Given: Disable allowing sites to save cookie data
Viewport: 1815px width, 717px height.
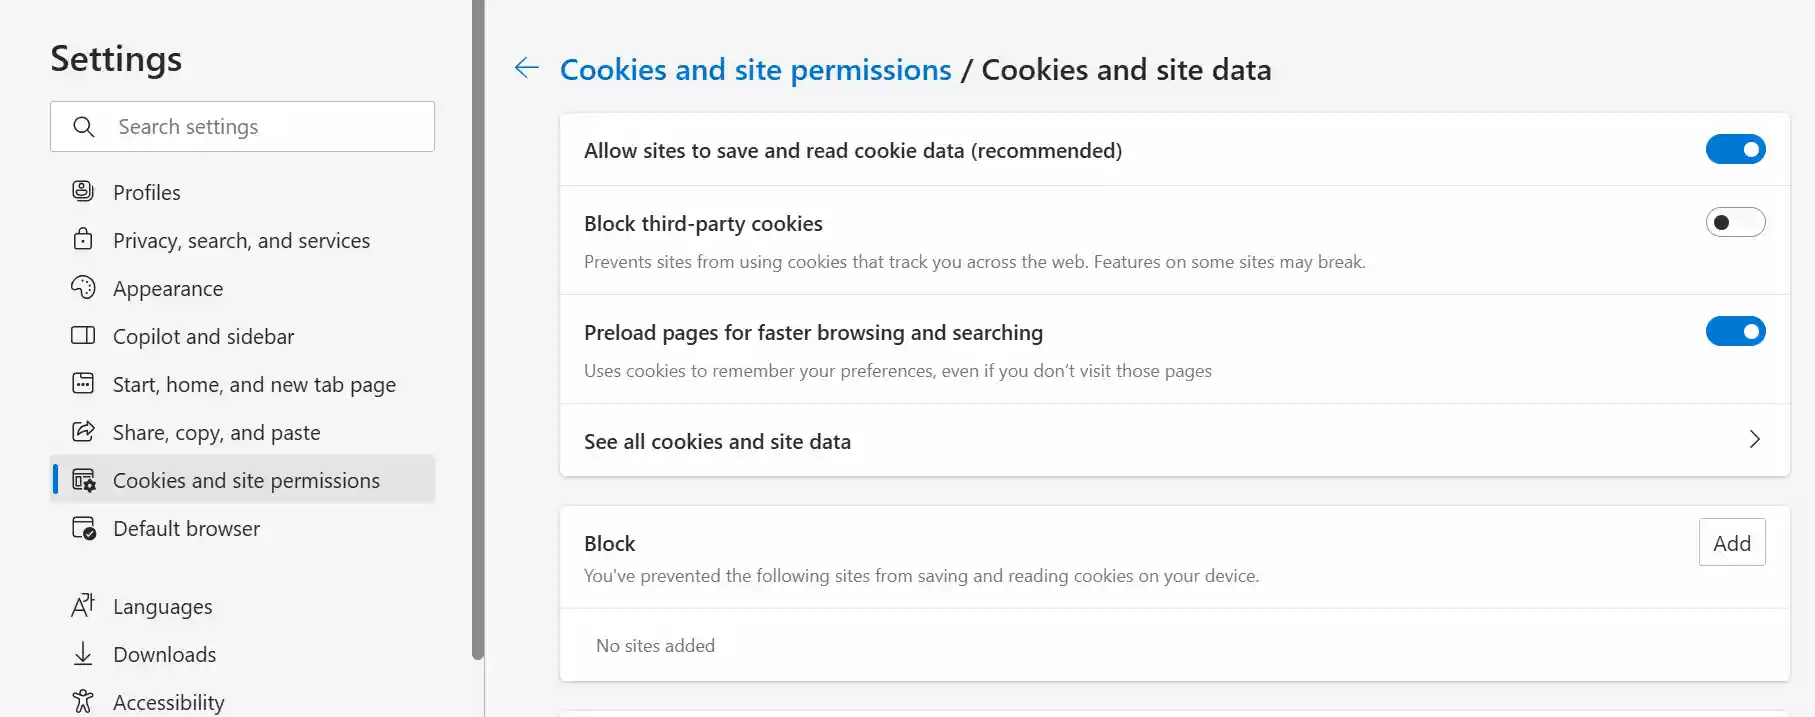Looking at the screenshot, I should [x=1736, y=149].
